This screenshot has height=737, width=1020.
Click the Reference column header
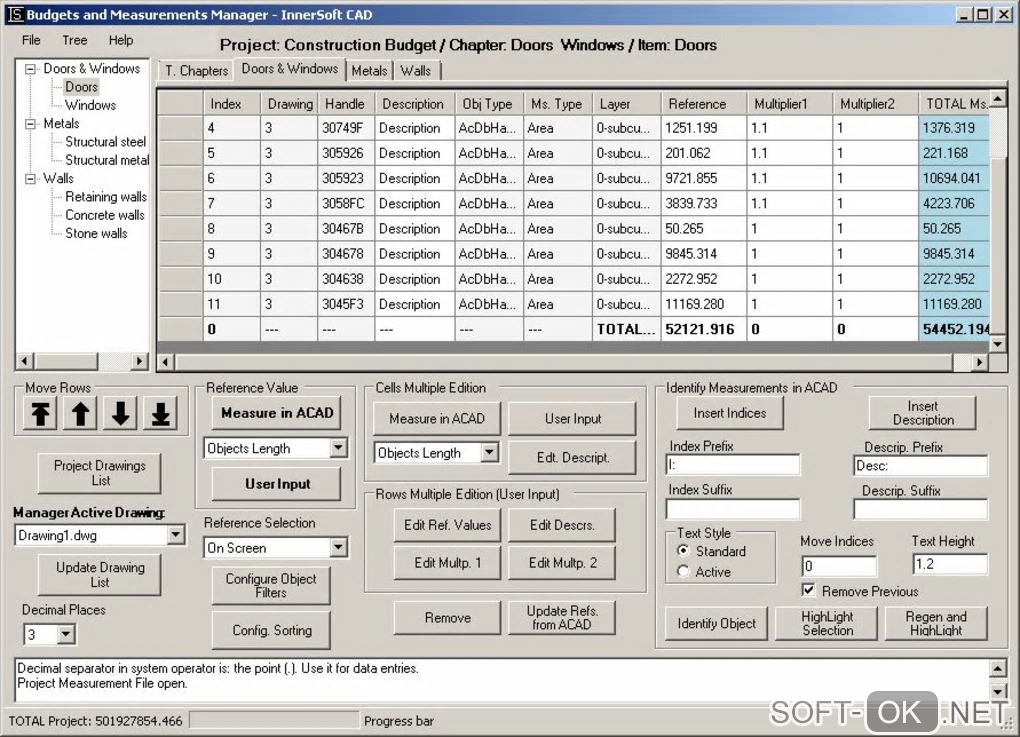(x=704, y=103)
